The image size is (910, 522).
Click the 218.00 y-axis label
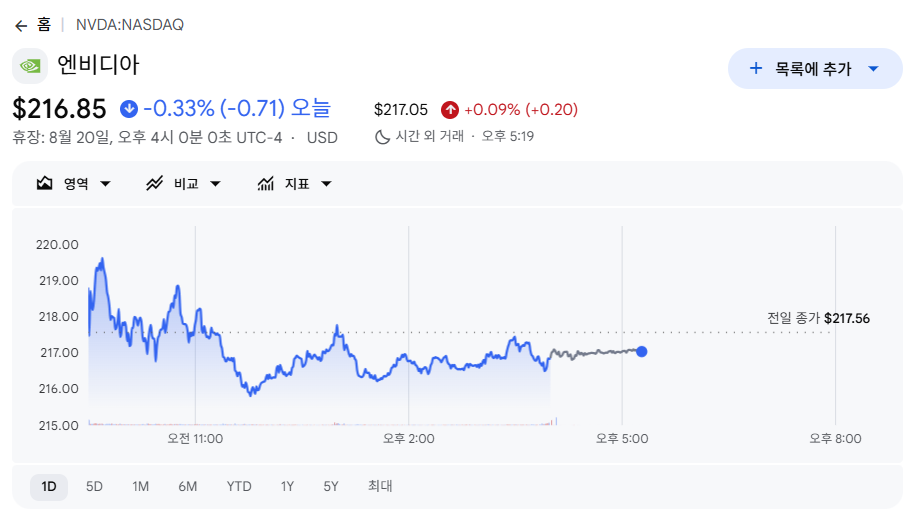(x=59, y=316)
